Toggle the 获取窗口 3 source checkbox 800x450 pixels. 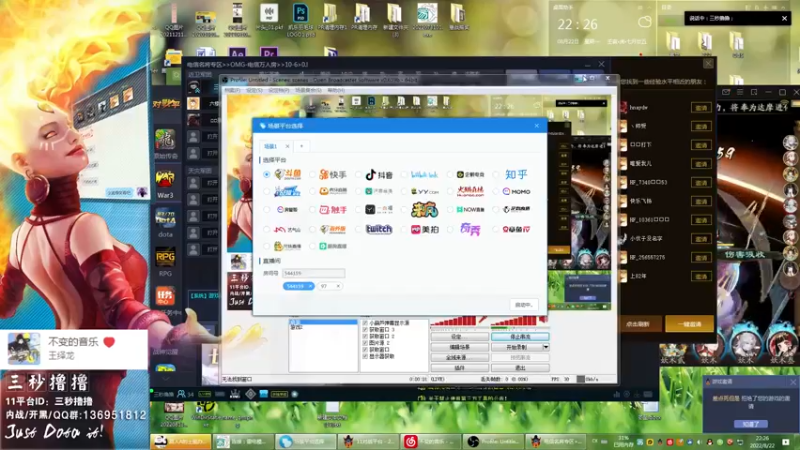point(365,330)
